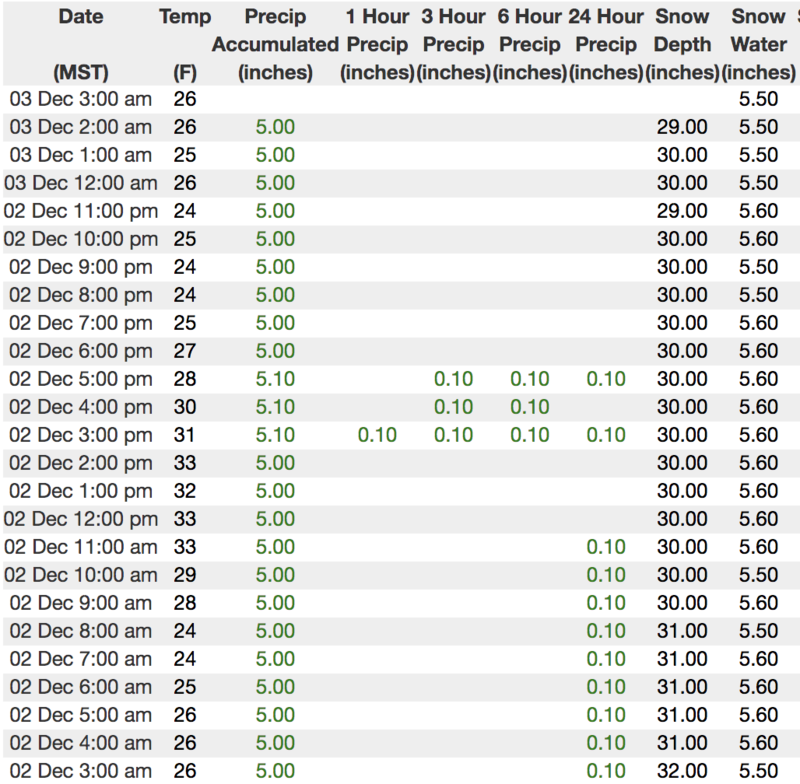This screenshot has height=784, width=800.
Task: Select the Temp column header
Action: pos(184,17)
